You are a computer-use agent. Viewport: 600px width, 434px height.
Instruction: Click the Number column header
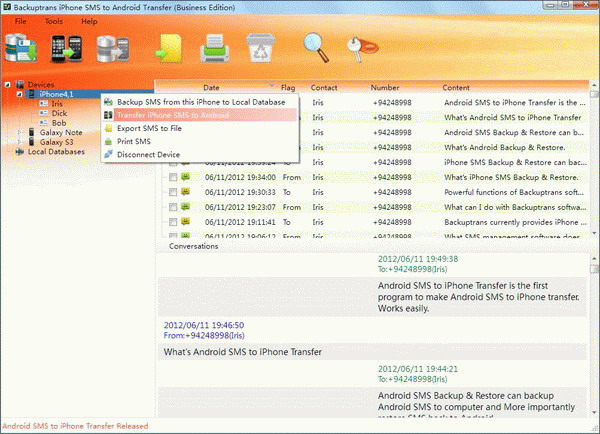click(x=385, y=88)
